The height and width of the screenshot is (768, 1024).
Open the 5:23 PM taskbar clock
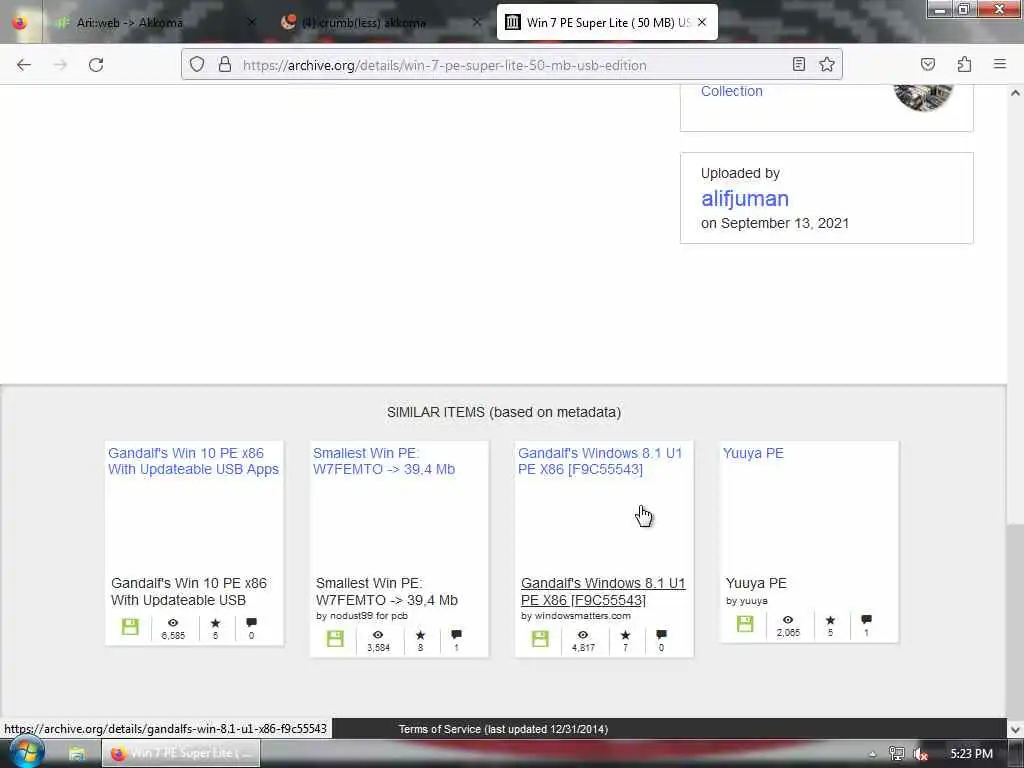pos(971,754)
